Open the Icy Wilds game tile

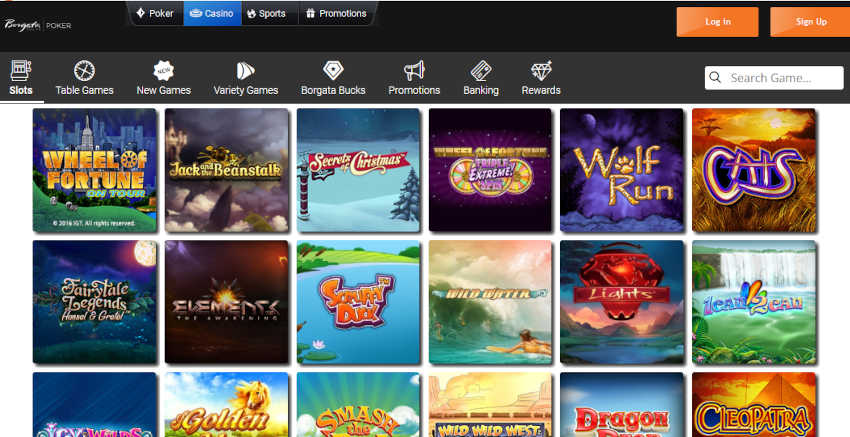tap(95, 404)
